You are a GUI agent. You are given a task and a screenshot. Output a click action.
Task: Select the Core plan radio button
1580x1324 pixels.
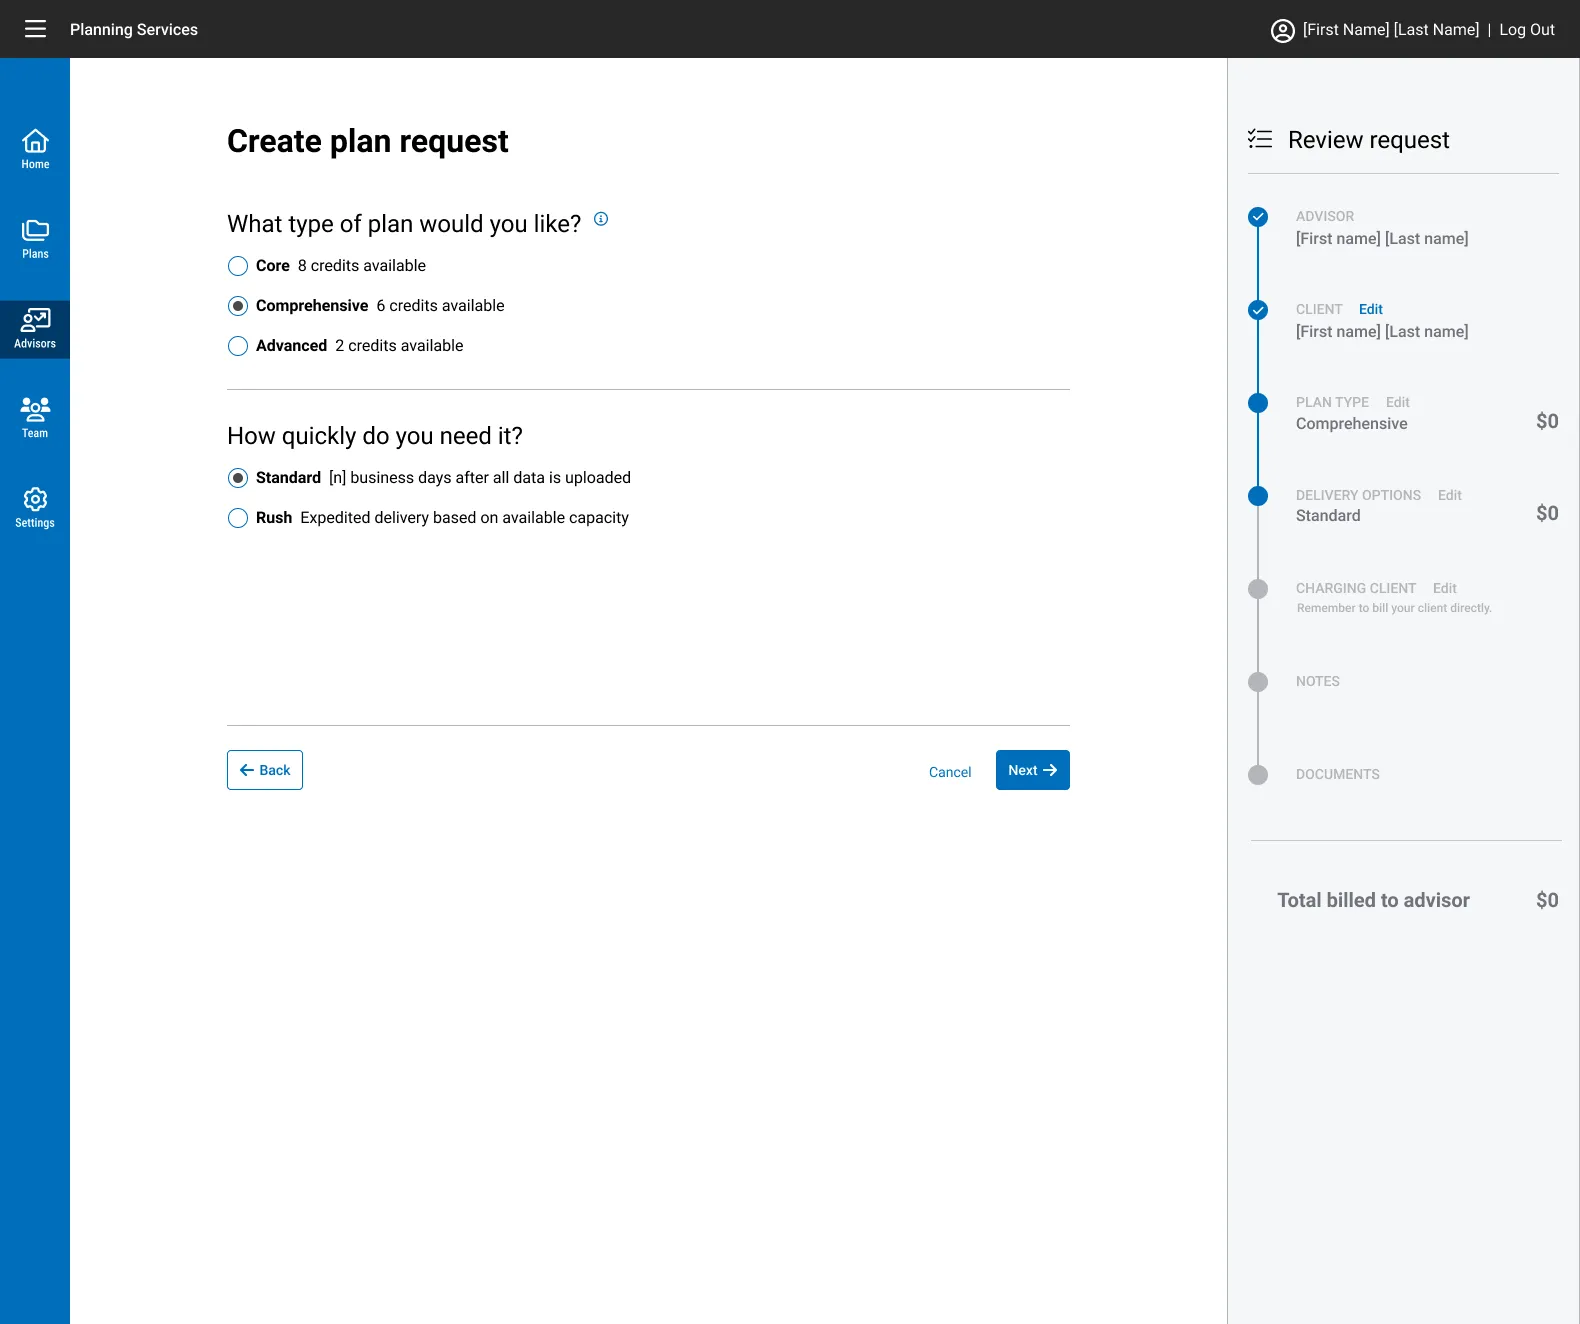pos(238,266)
